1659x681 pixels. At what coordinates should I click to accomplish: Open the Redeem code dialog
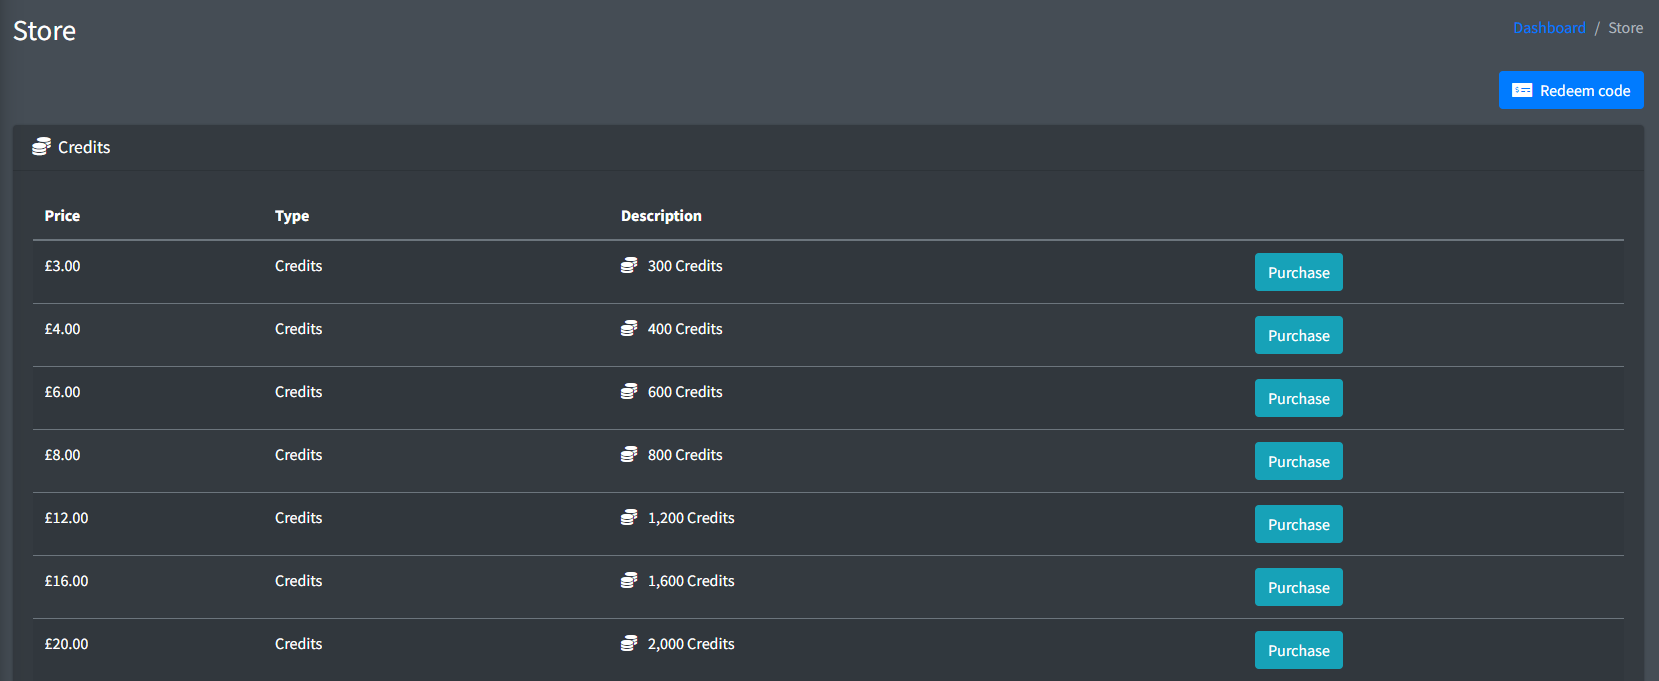1570,90
